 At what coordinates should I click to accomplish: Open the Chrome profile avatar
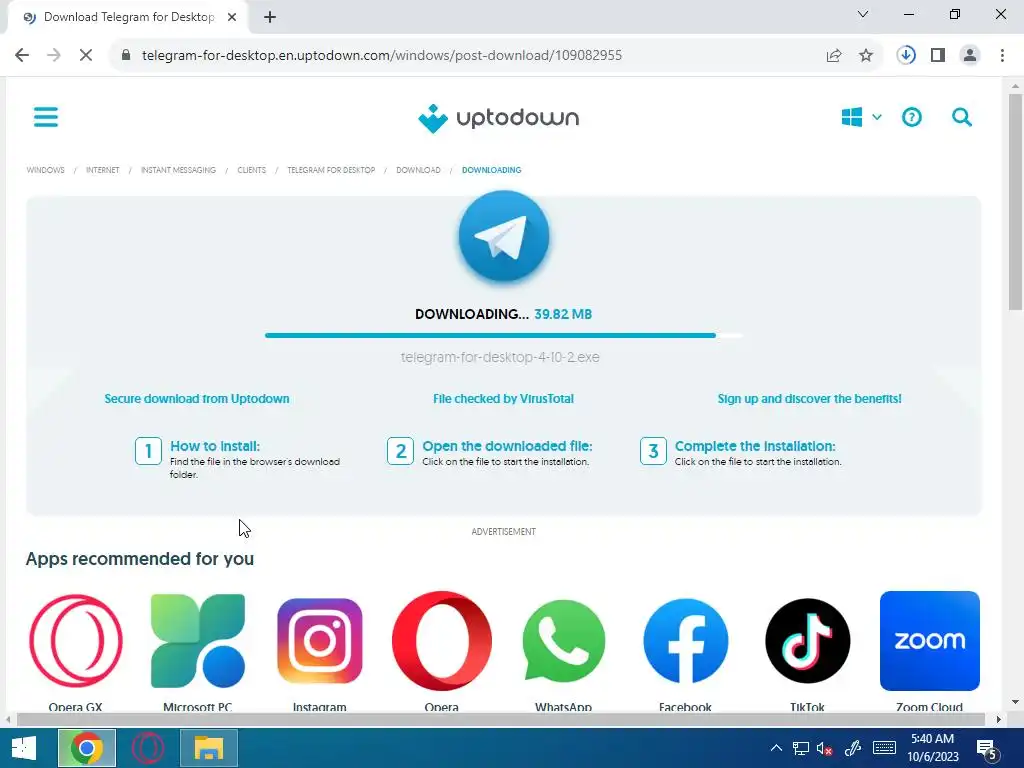coord(970,56)
